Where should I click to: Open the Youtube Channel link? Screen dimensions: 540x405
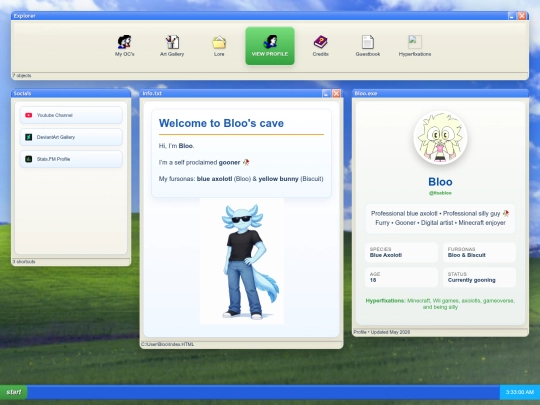[x=71, y=115]
